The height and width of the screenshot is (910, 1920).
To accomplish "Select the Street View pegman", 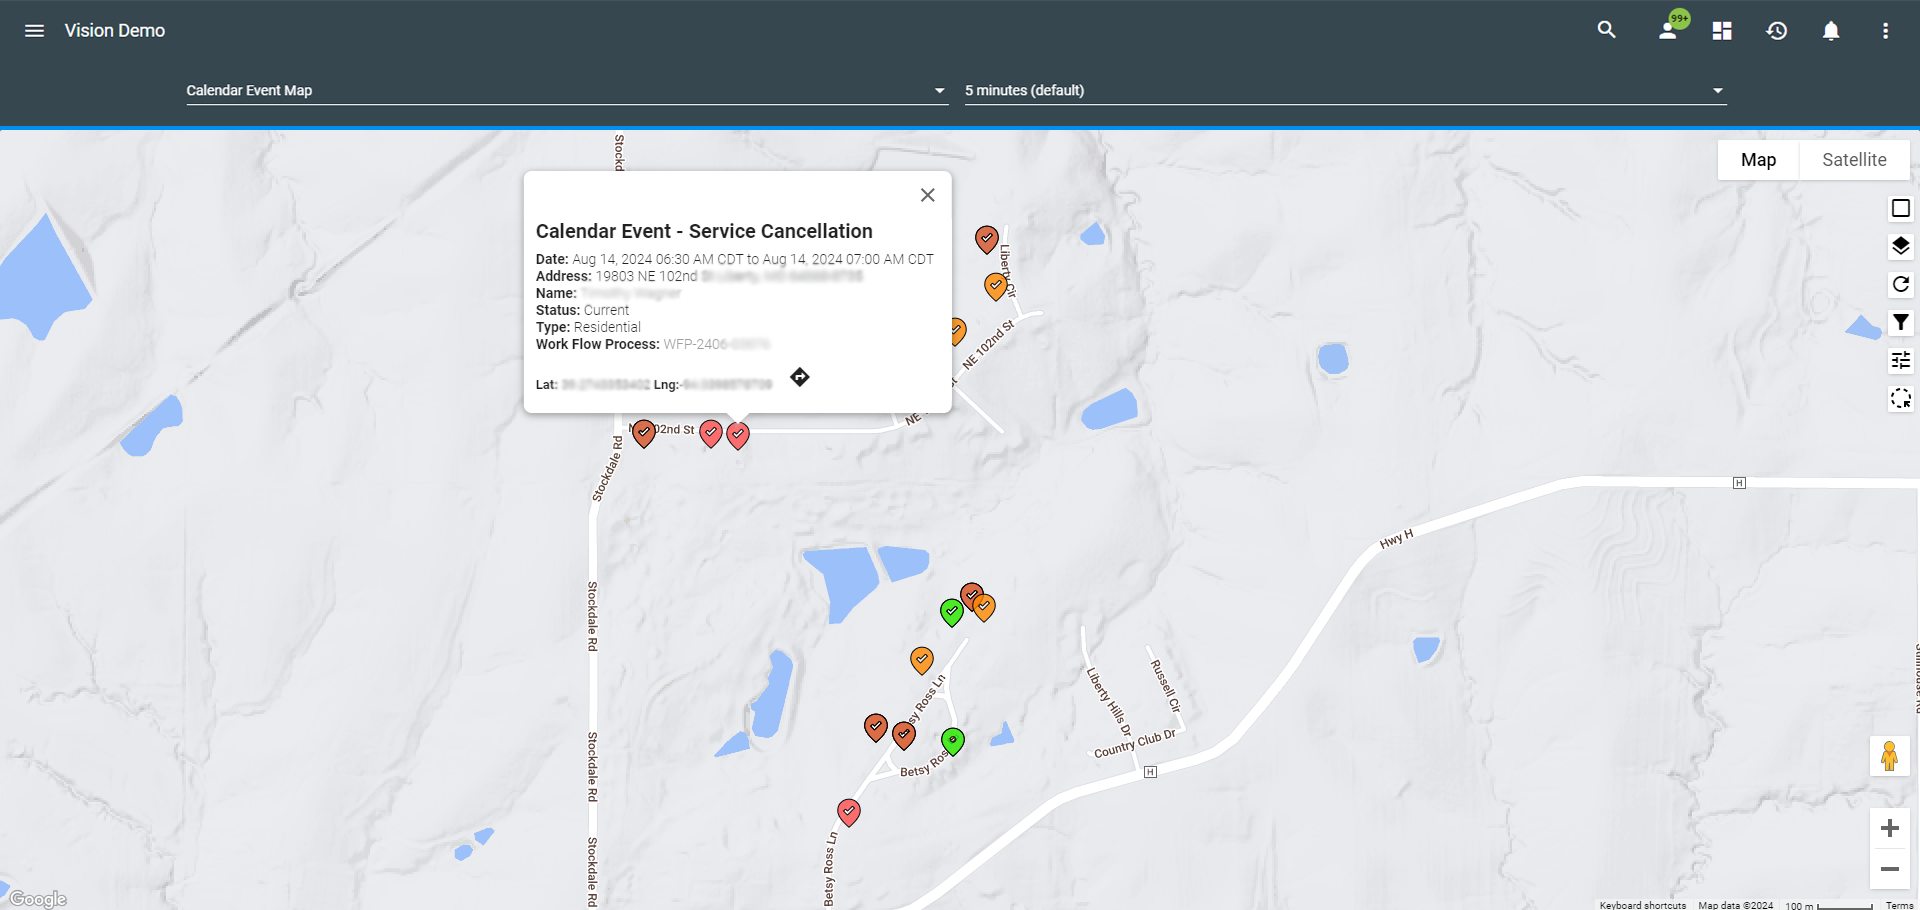I will pyautogui.click(x=1889, y=756).
